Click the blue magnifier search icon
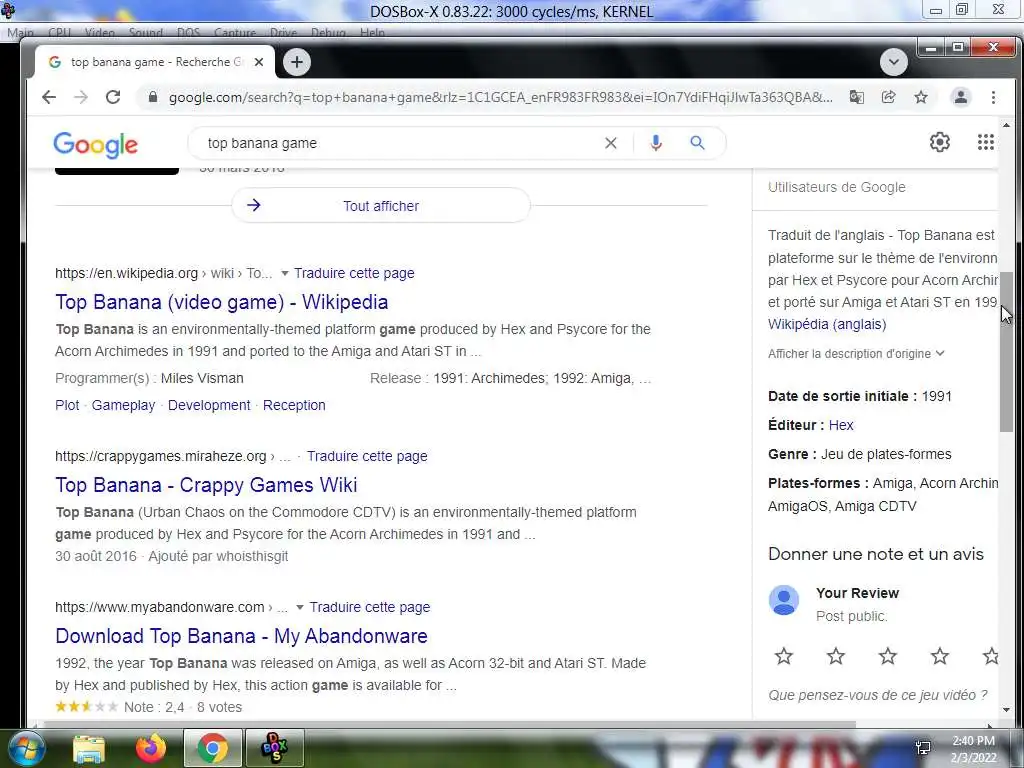Image resolution: width=1024 pixels, height=768 pixels. pyautogui.click(x=697, y=142)
